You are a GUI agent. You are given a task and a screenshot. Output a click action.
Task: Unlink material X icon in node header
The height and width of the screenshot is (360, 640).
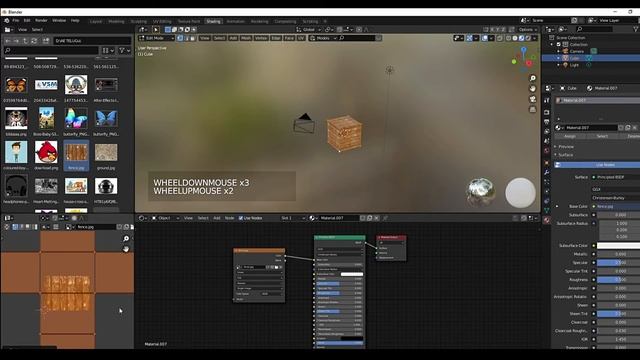point(376,218)
